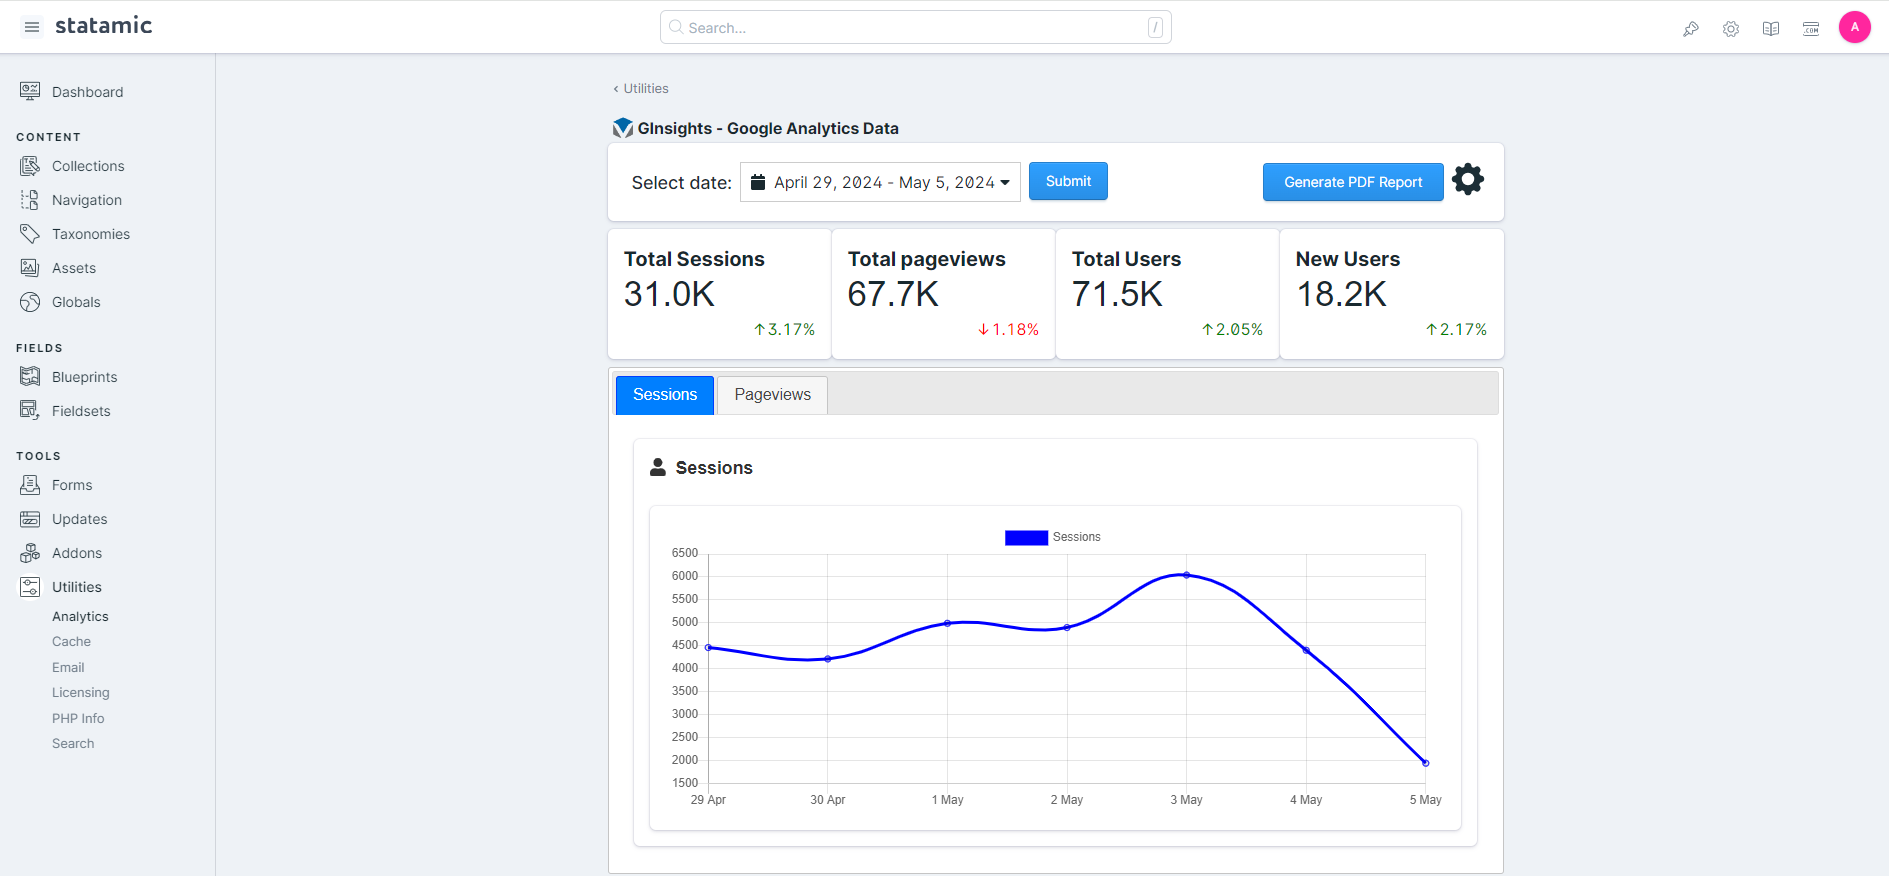Click the 3 May chart data point

pos(1187,575)
